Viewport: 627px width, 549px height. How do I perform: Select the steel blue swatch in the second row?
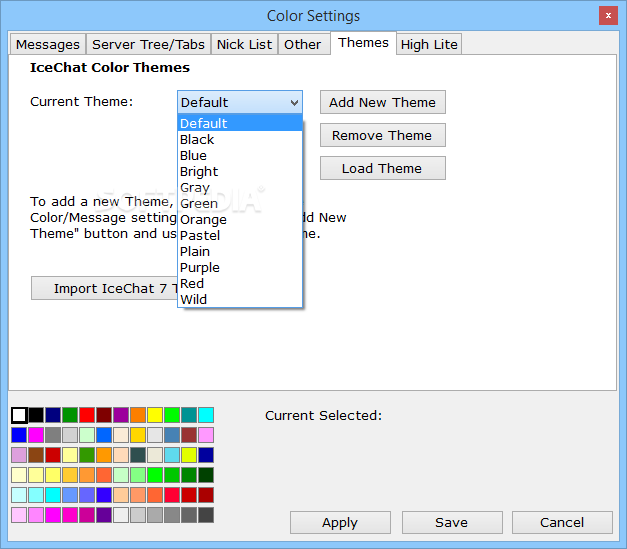[x=172, y=435]
